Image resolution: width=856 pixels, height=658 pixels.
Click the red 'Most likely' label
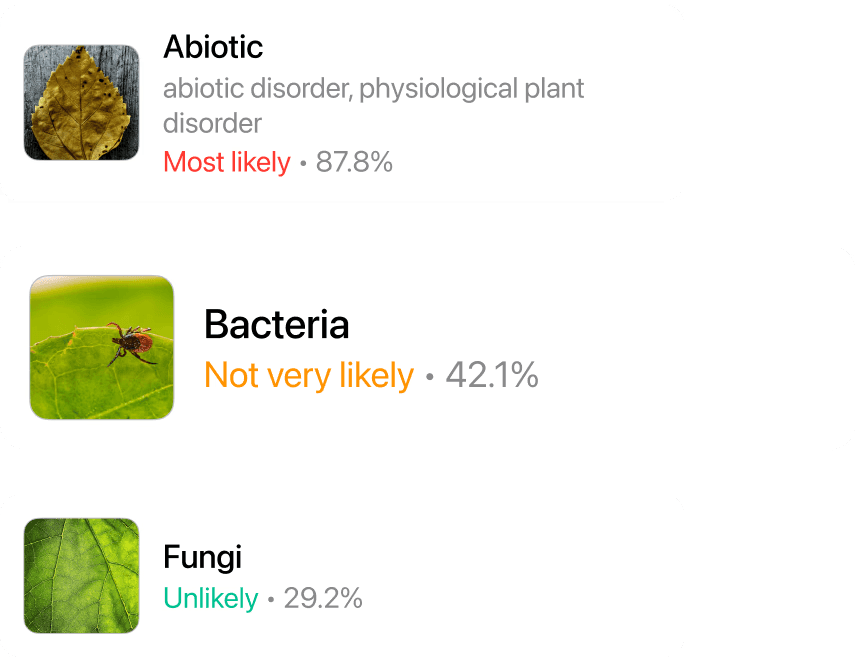(227, 162)
